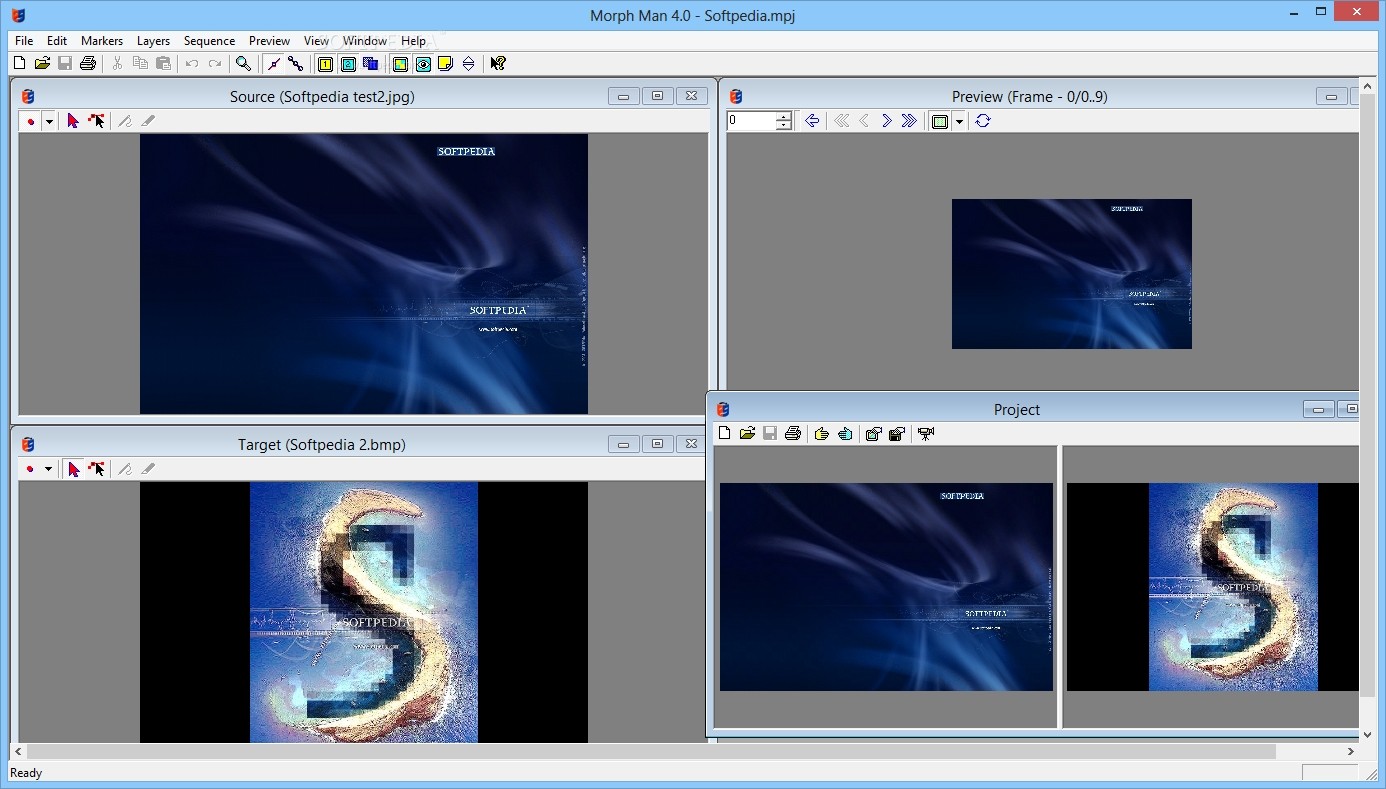Screen dimensions: 1386x789
Task: Click the Copy icon in main toolbar
Action: pyautogui.click(x=140, y=63)
